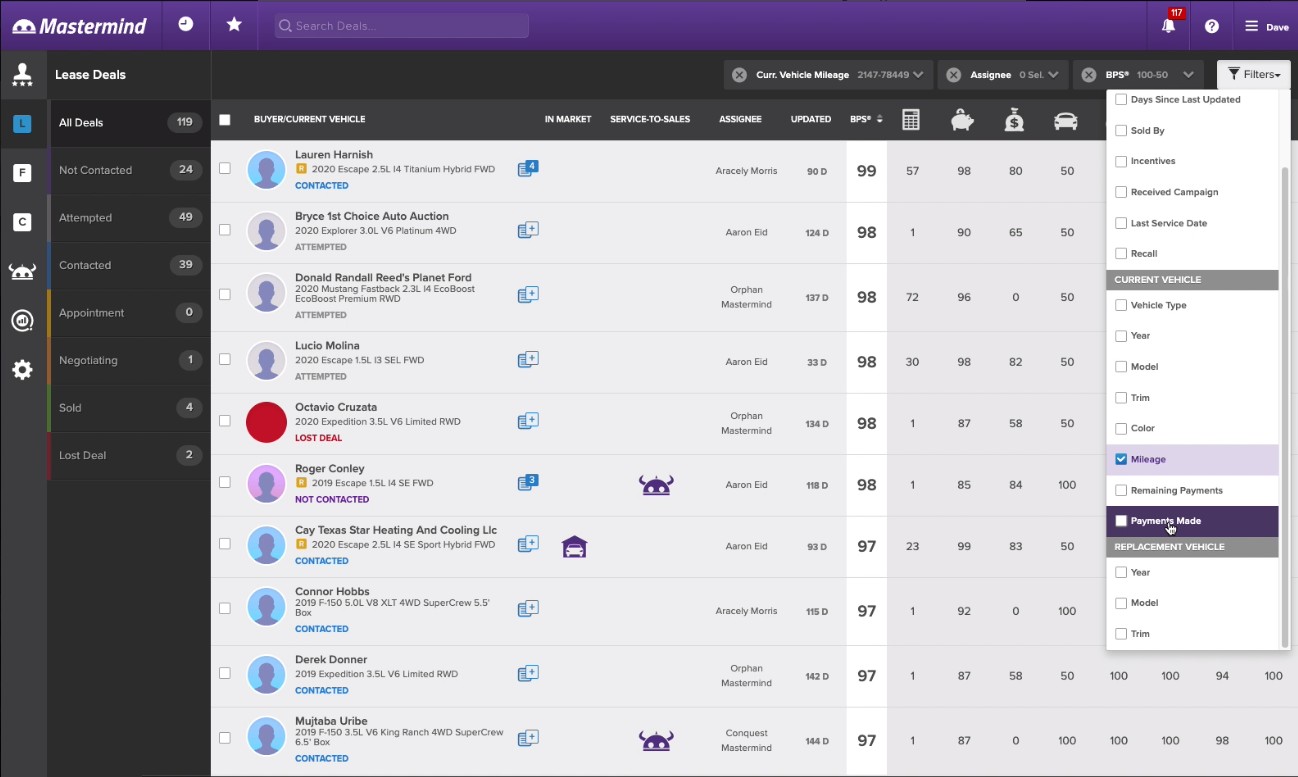Click Cay Texas Star's in-market garage icon
The width and height of the screenshot is (1298, 777).
tap(575, 546)
